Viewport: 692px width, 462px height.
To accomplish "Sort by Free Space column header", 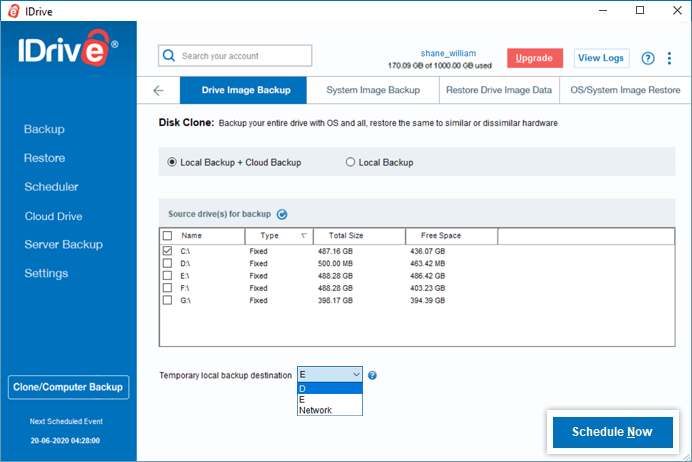I will point(451,236).
